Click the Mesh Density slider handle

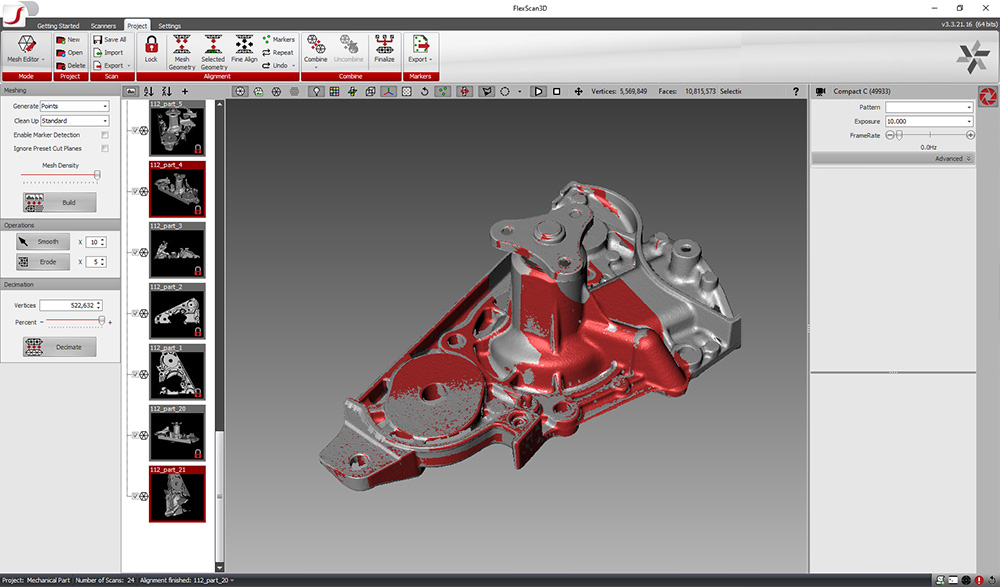click(x=97, y=174)
